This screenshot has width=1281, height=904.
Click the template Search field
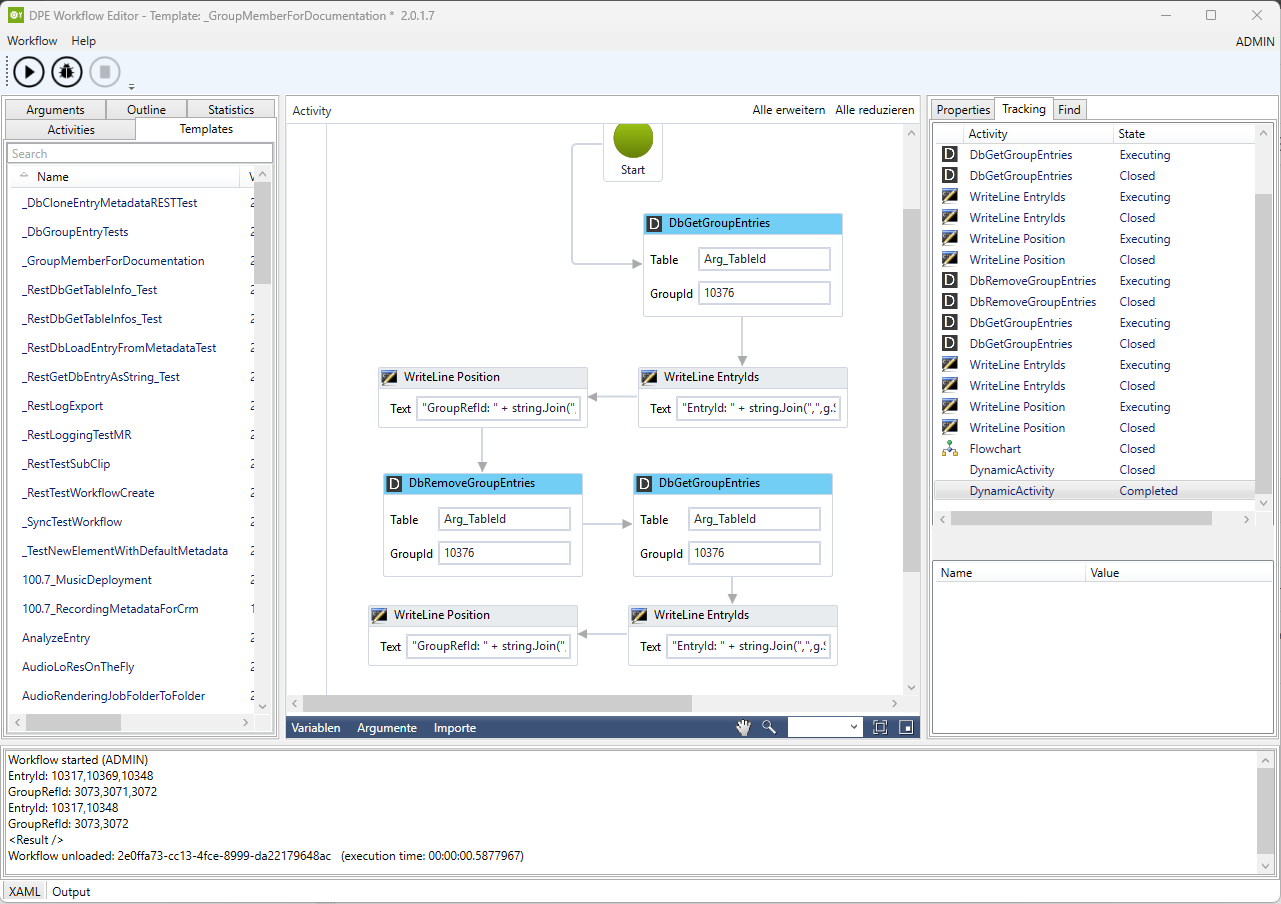[139, 154]
